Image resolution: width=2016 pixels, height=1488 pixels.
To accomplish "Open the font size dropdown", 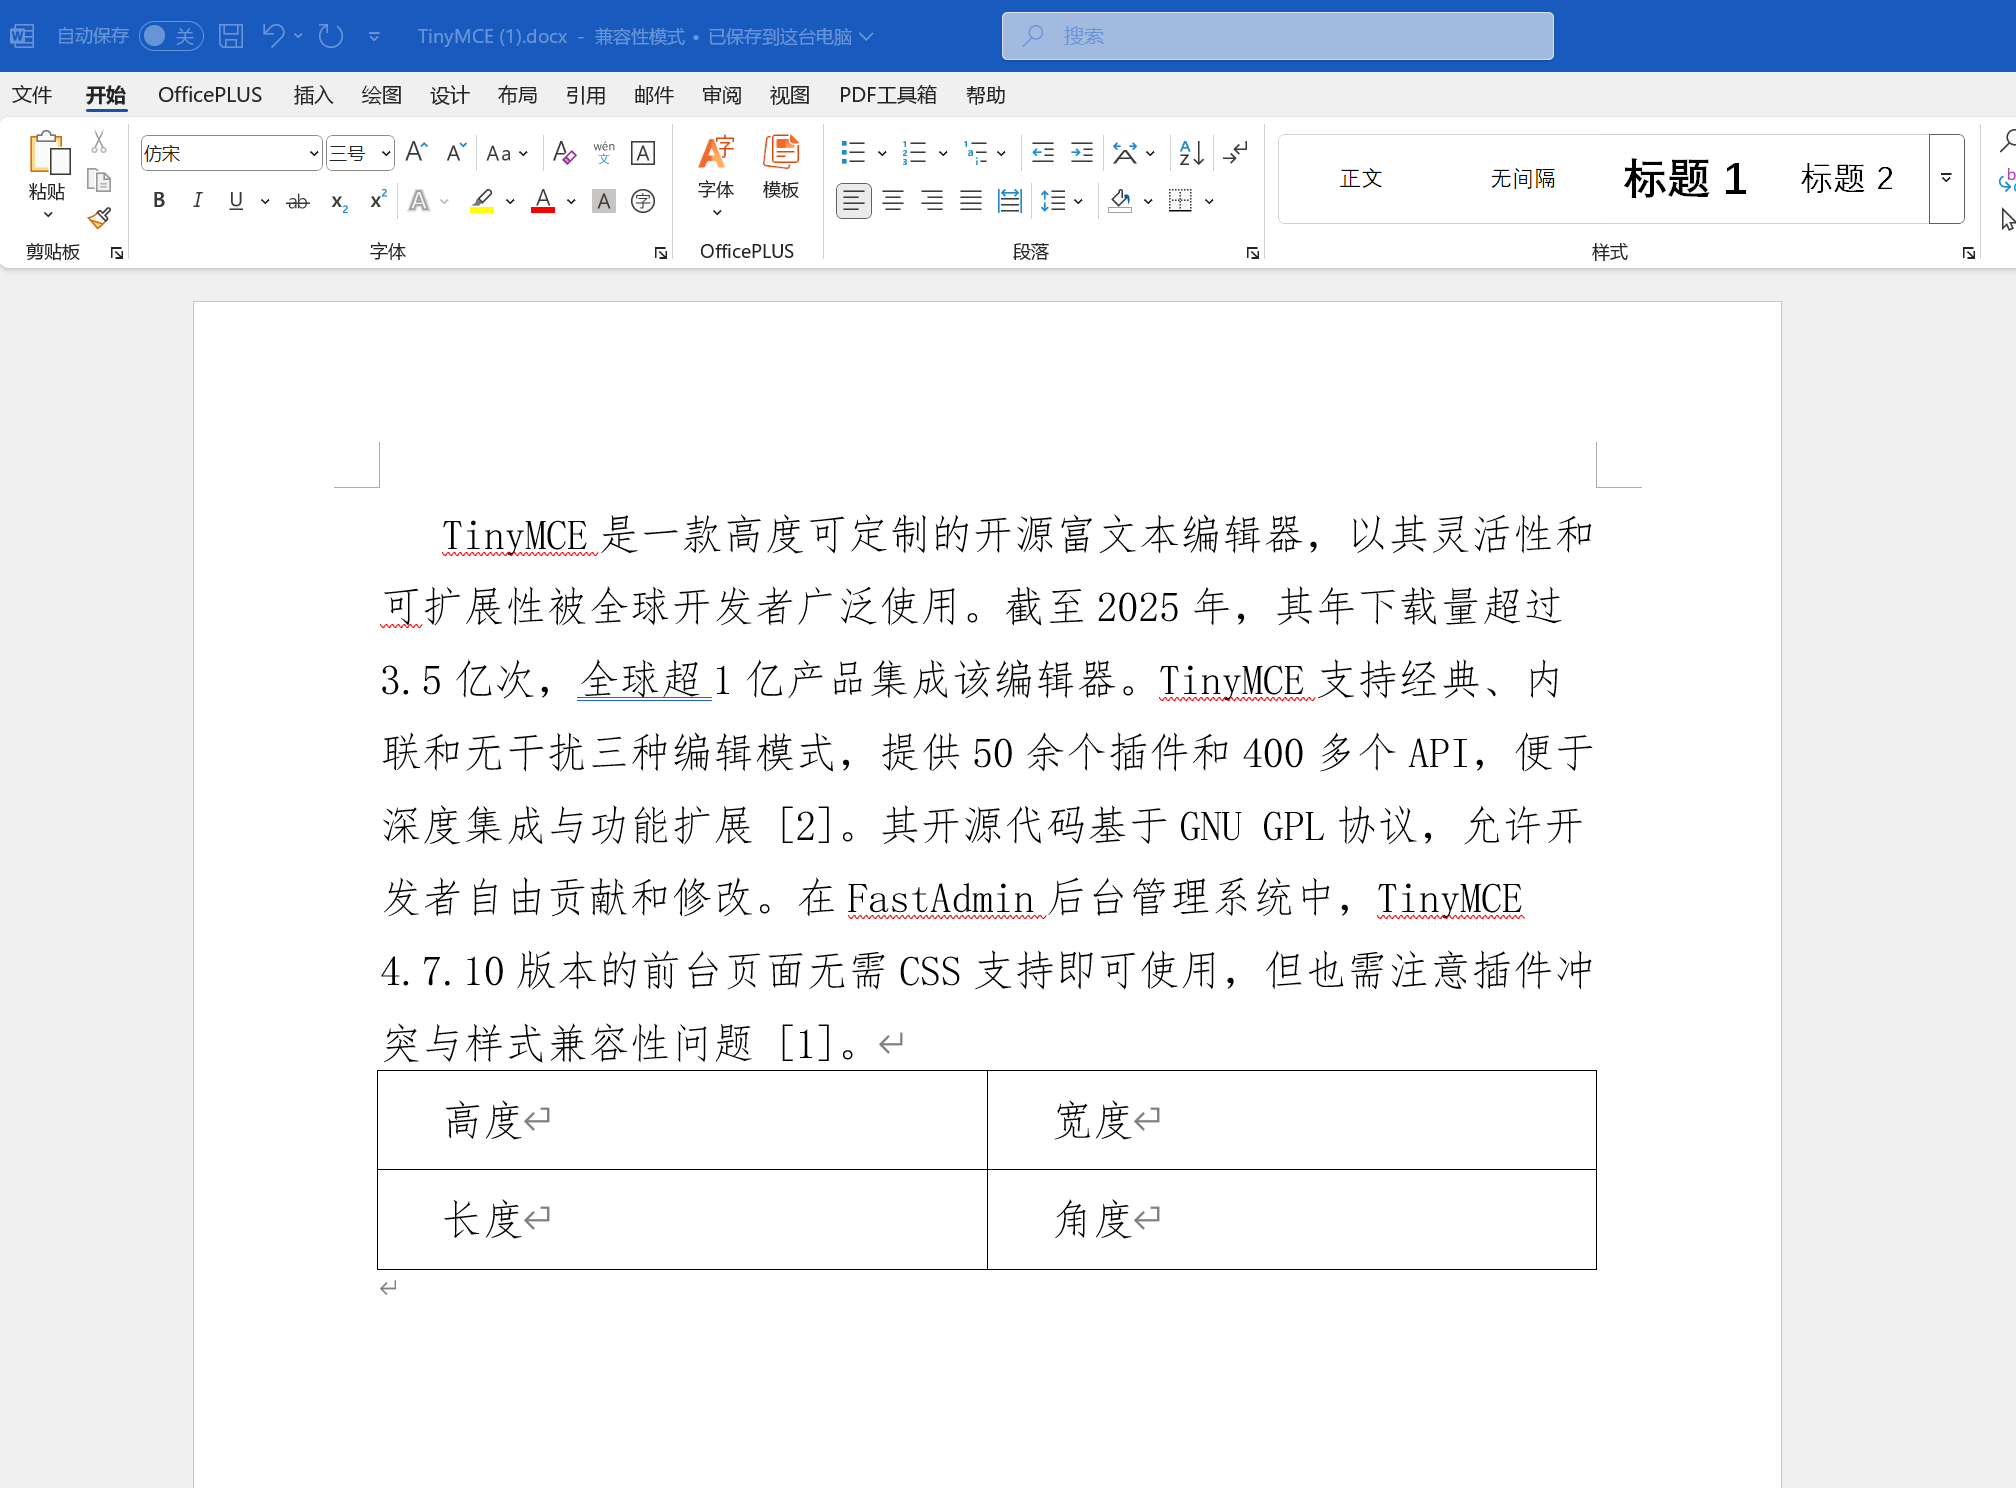I will point(386,152).
